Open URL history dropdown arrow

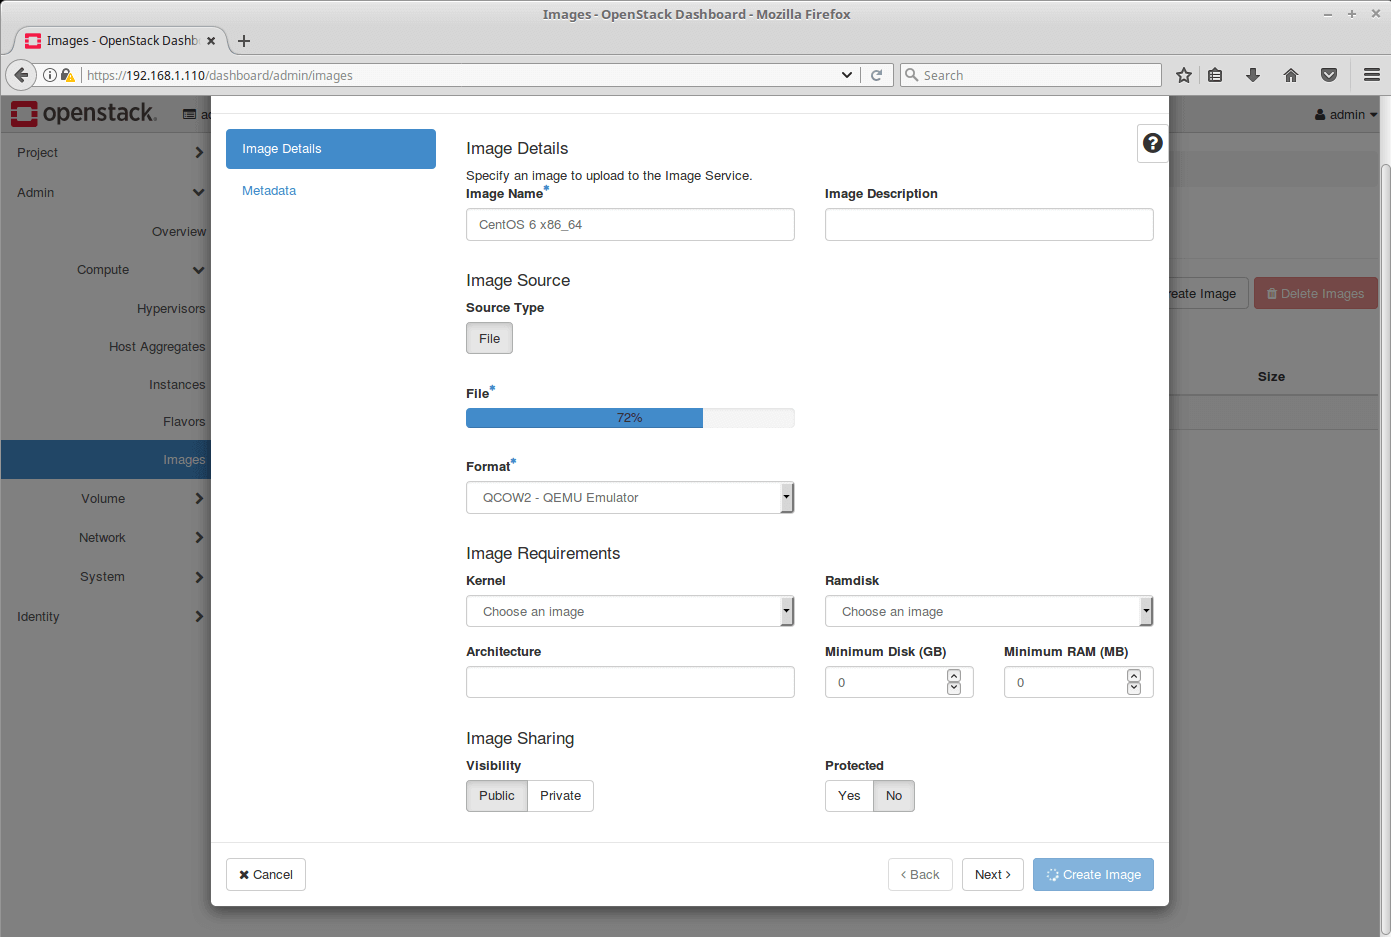coord(847,75)
